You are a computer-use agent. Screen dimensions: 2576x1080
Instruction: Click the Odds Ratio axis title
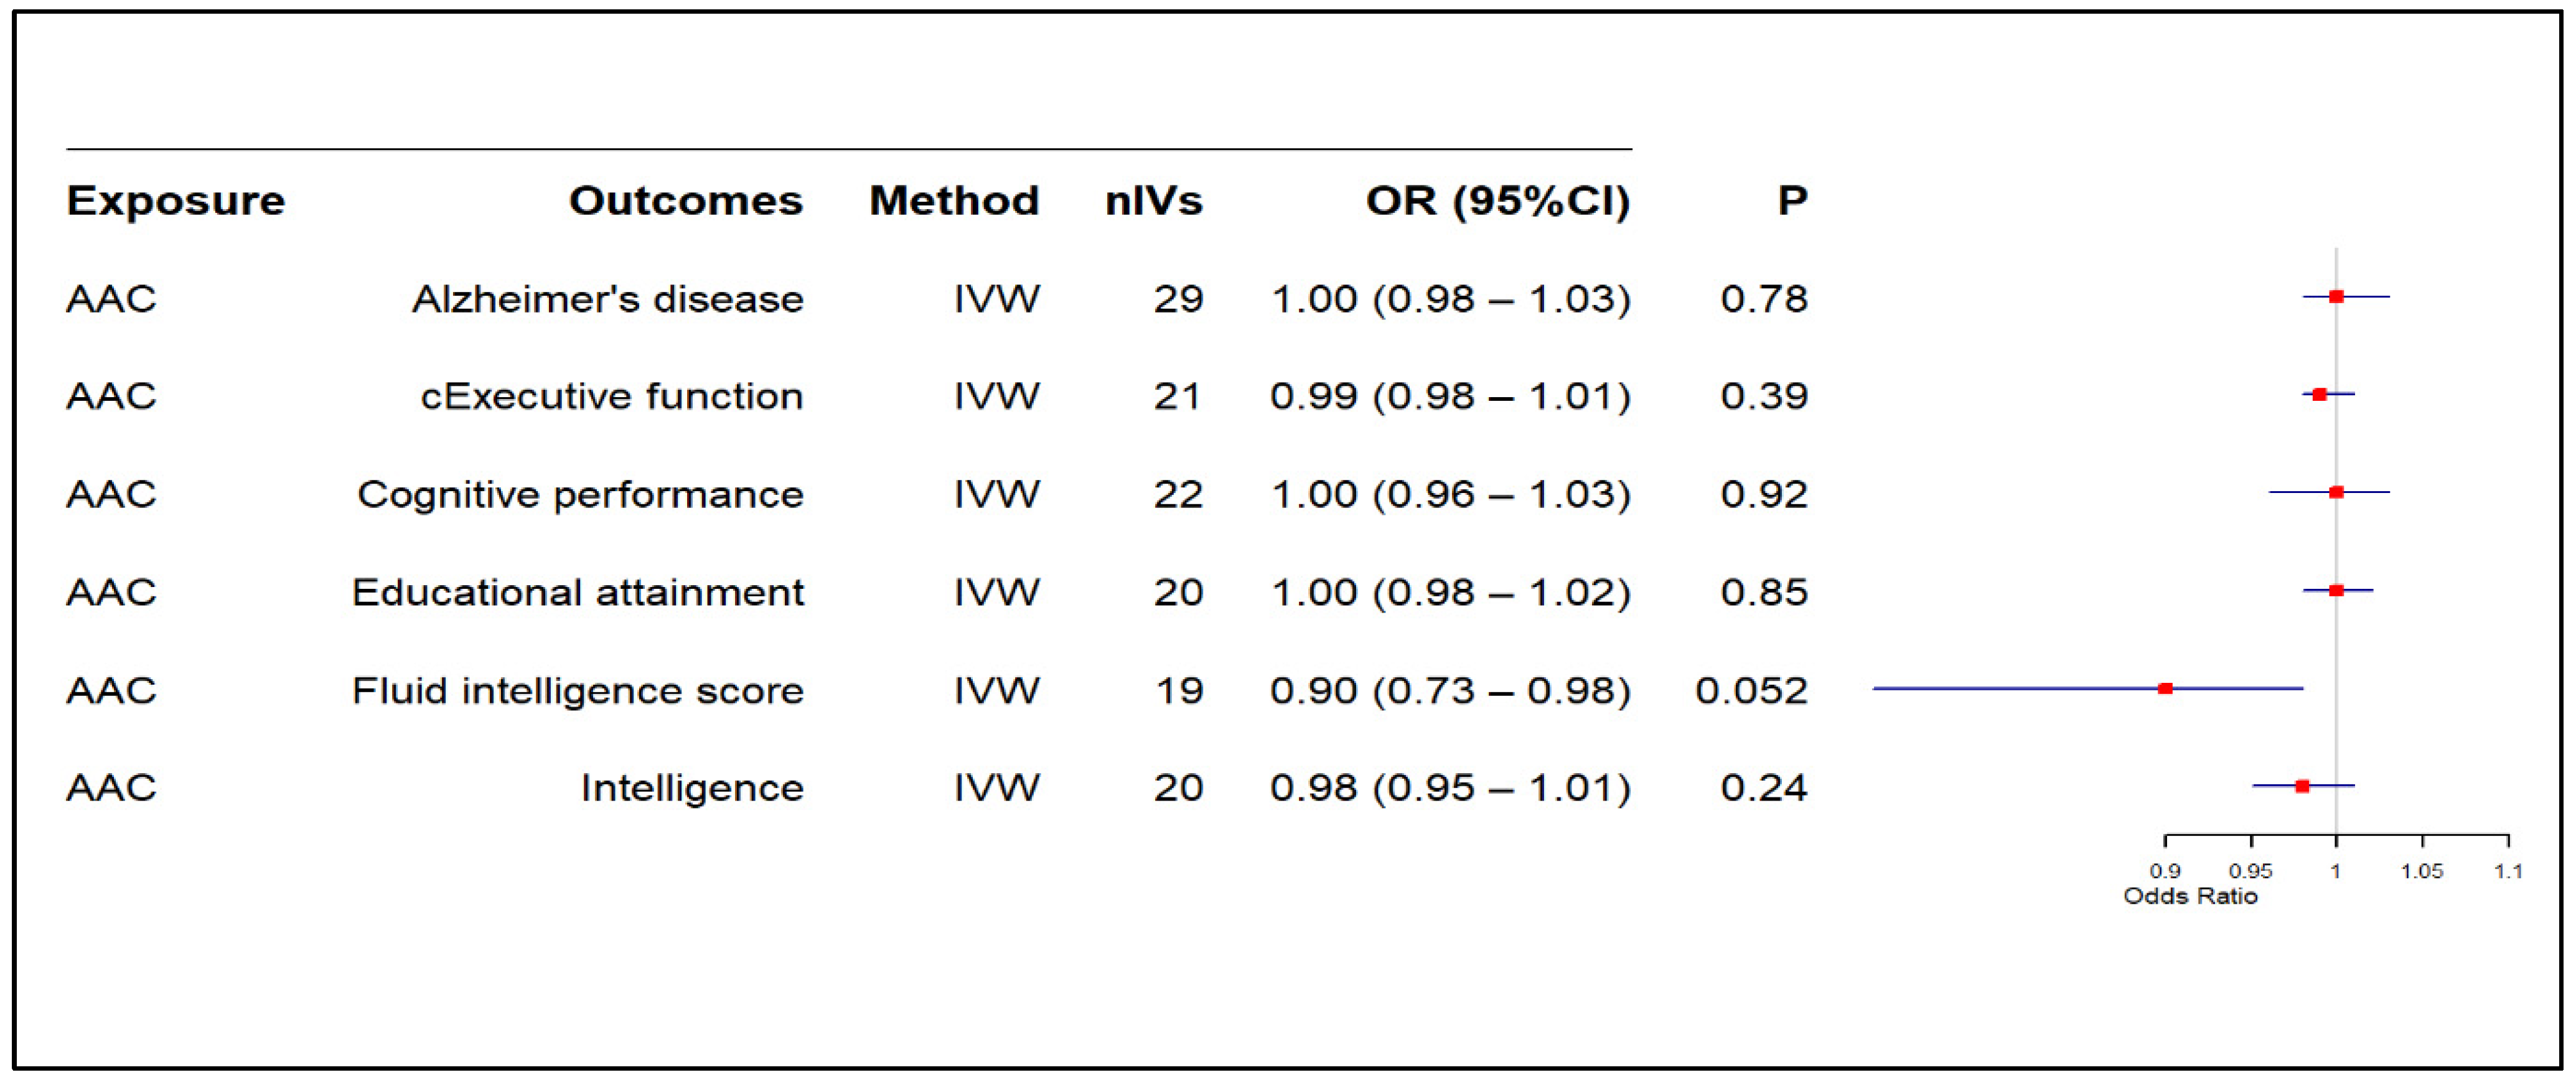click(x=2190, y=896)
